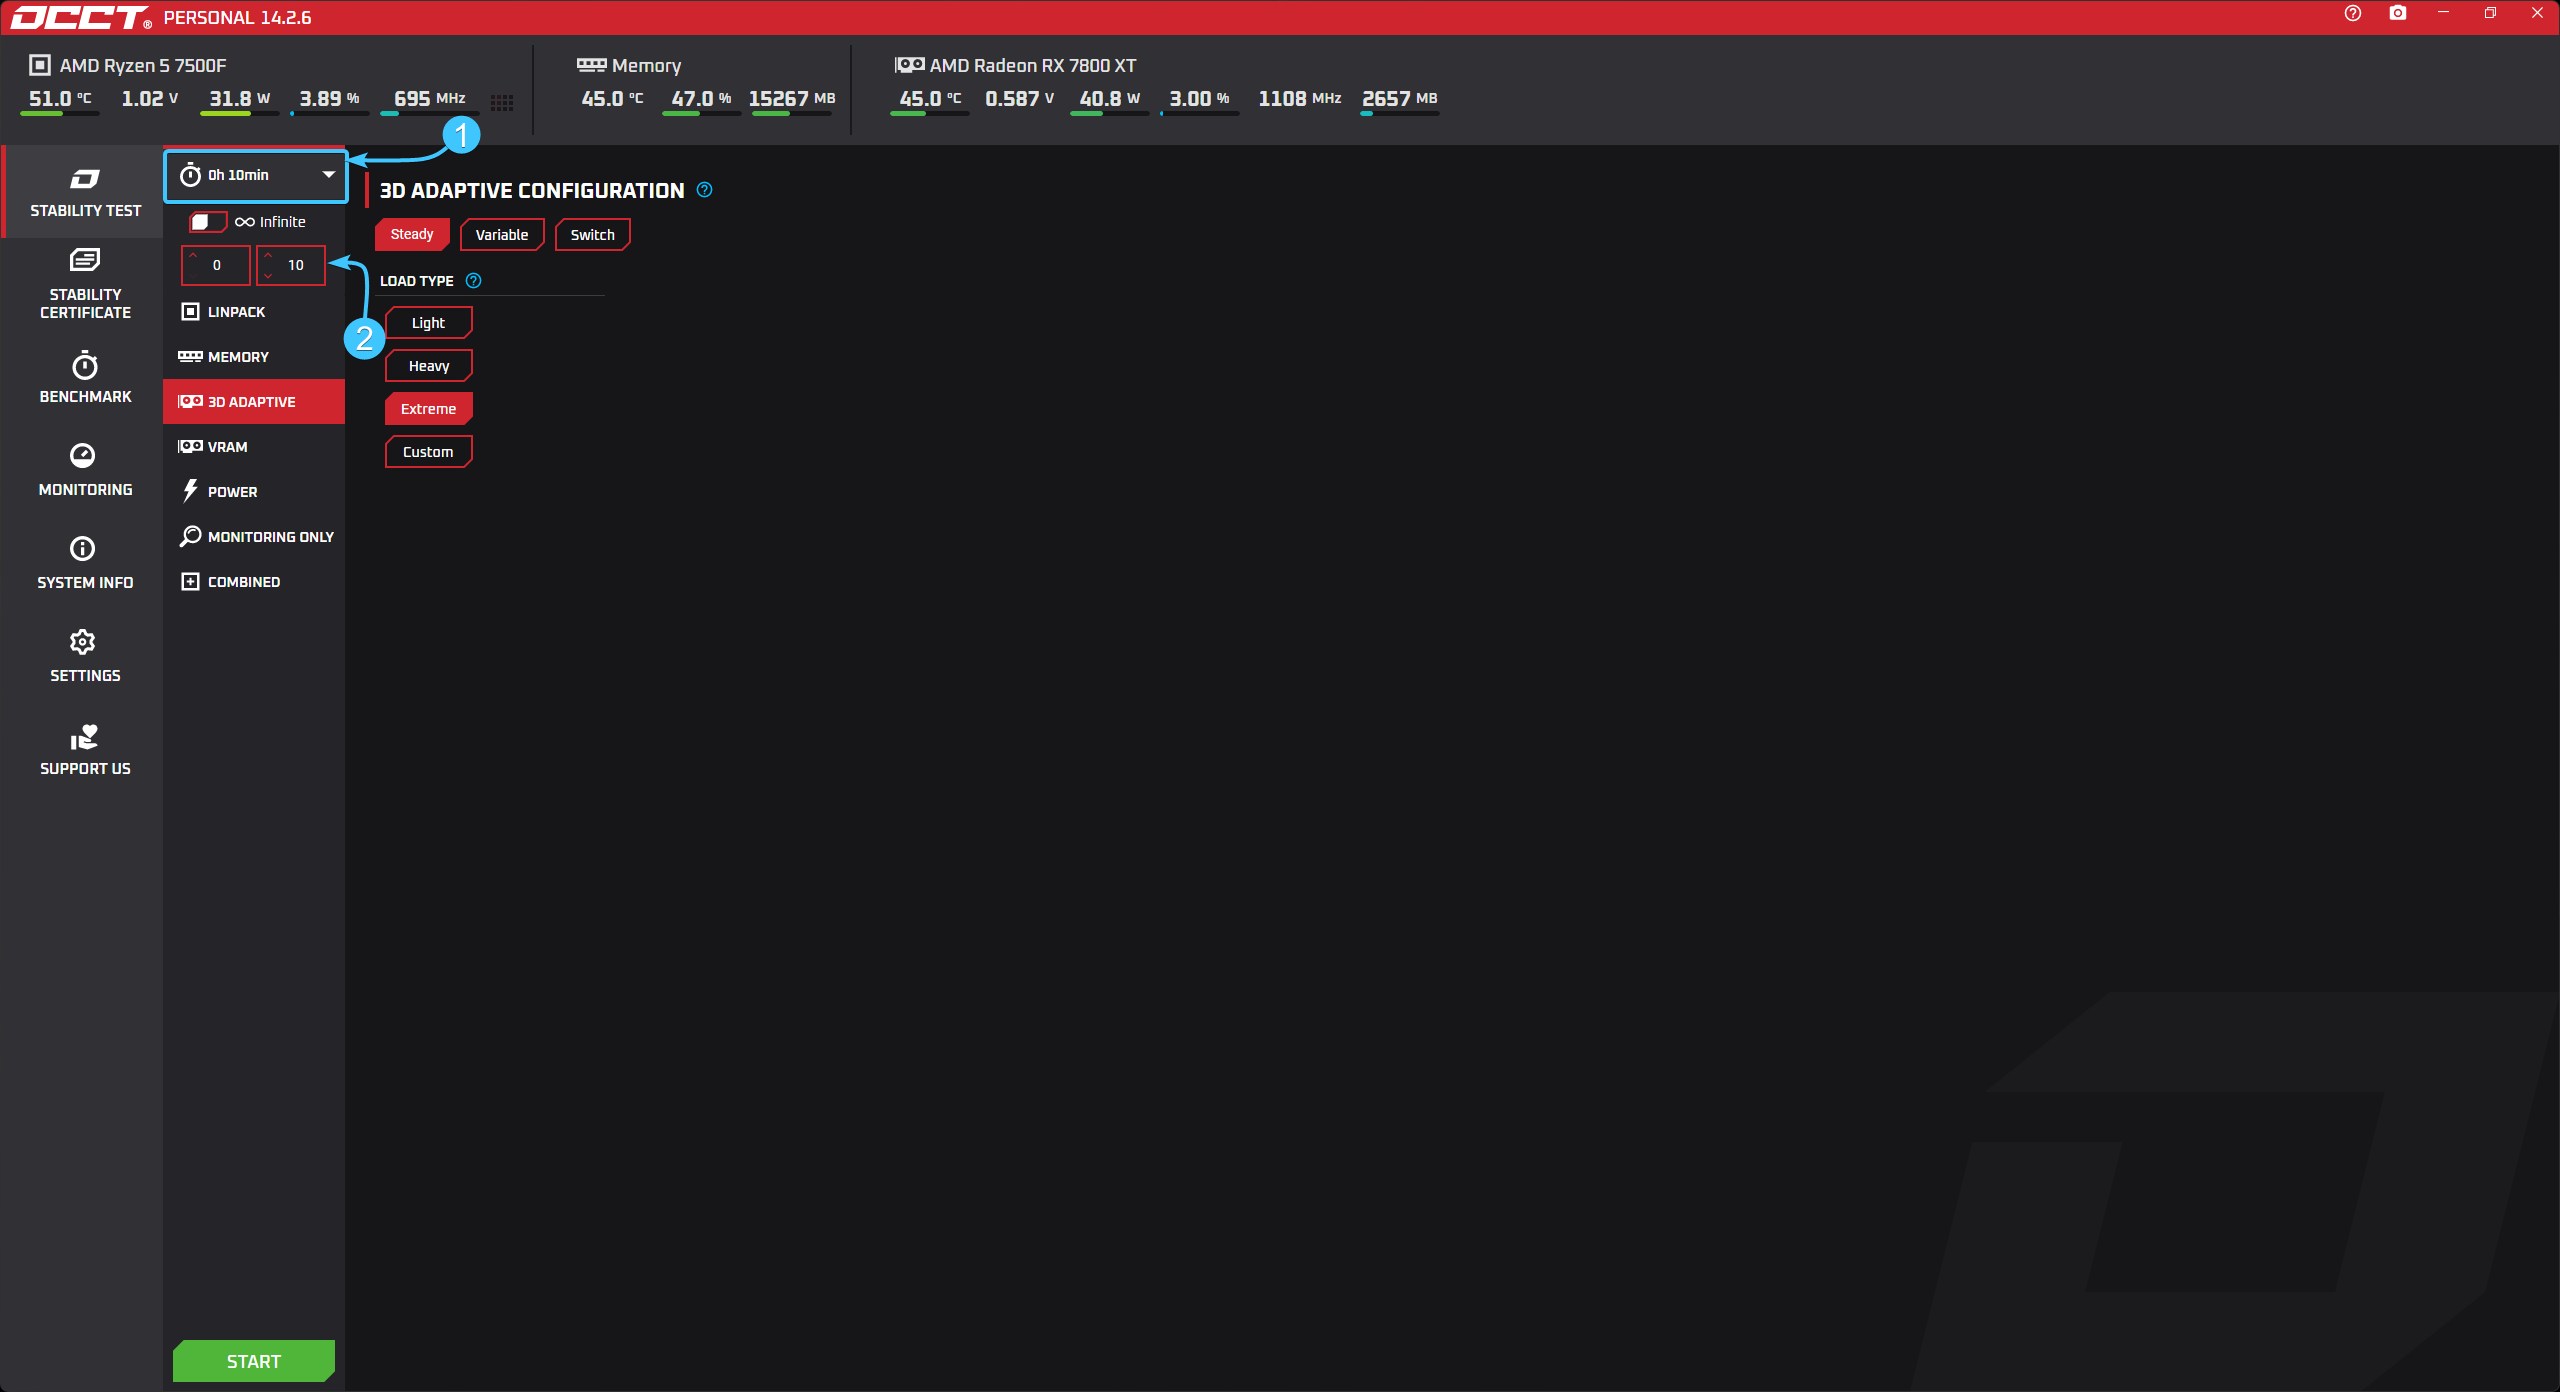The image size is (2560, 1392).
Task: Expand the 0h 10min duration dropdown
Action: point(256,175)
